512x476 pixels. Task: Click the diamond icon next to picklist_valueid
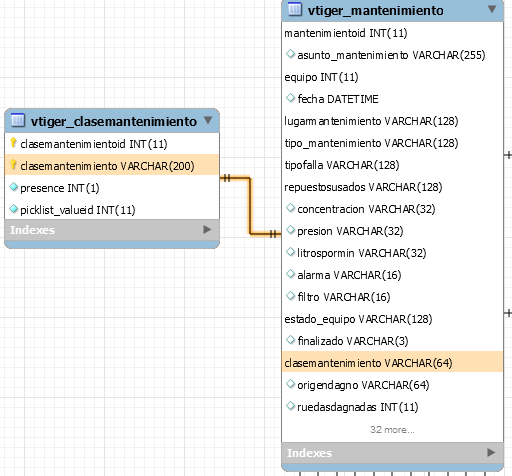click(13, 209)
